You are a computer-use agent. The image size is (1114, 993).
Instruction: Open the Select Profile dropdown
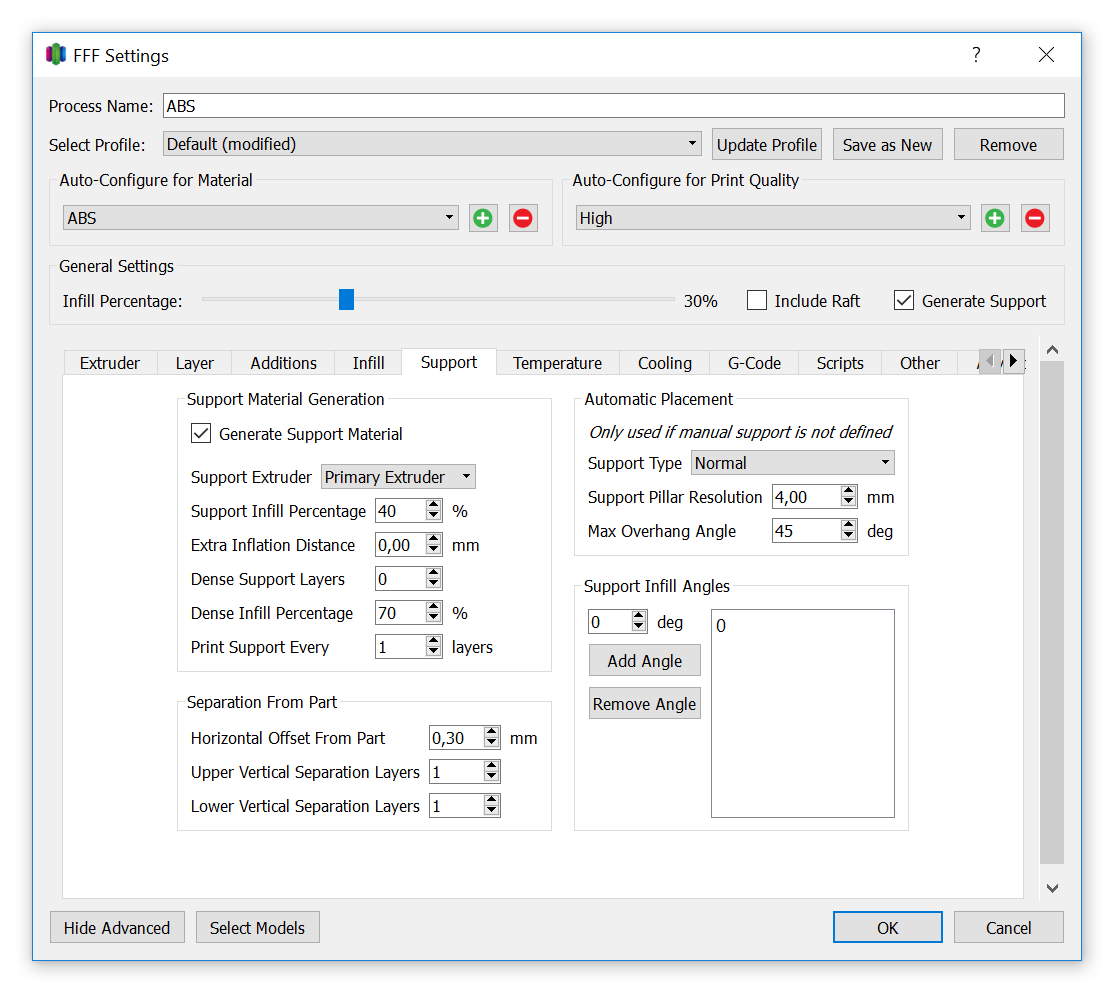point(432,144)
